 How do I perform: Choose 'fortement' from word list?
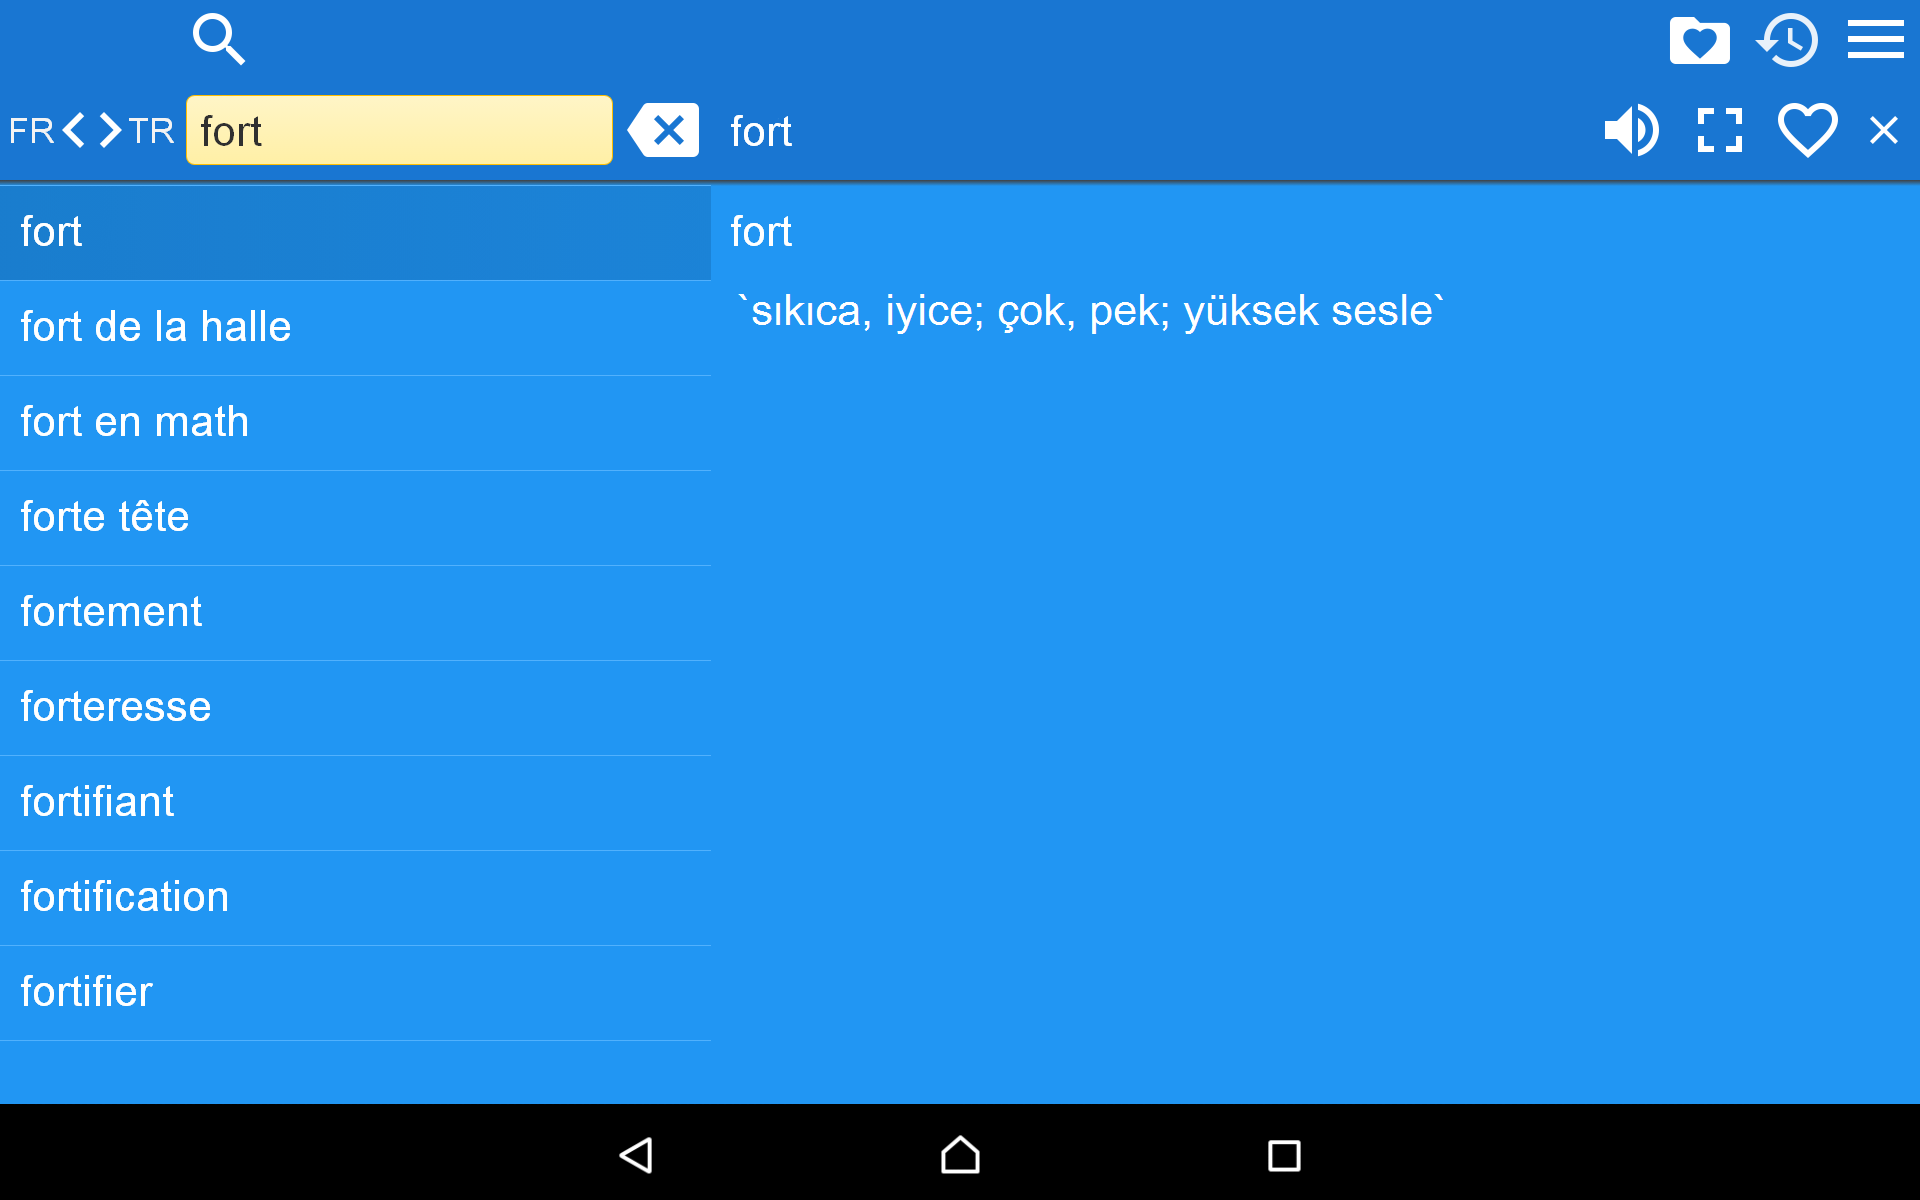pos(355,612)
